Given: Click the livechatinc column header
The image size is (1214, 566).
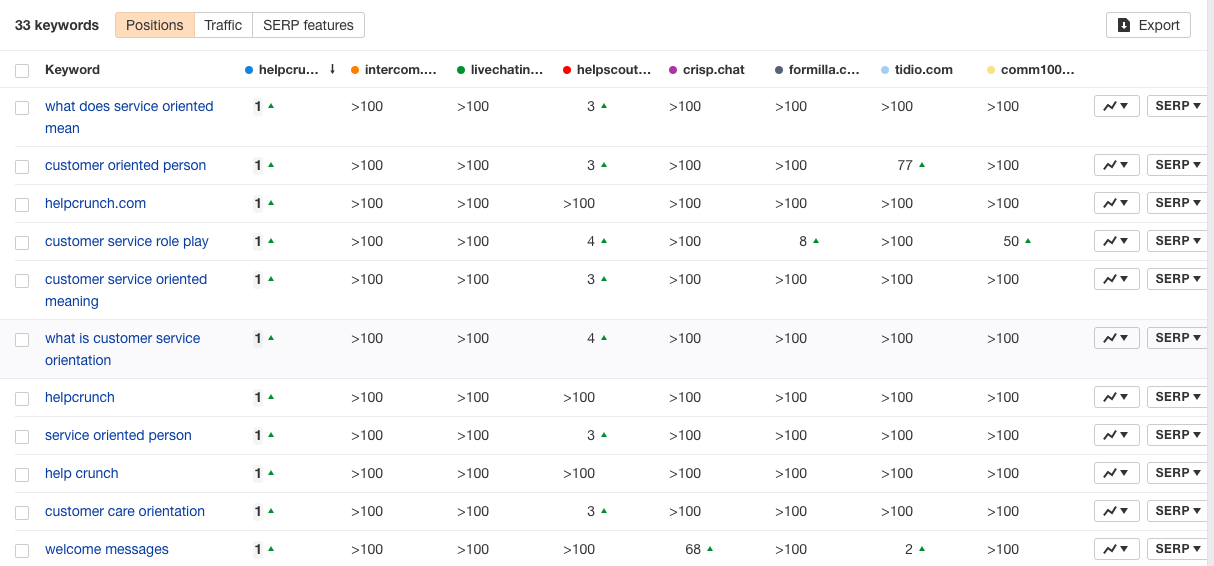Looking at the screenshot, I should pos(501,70).
